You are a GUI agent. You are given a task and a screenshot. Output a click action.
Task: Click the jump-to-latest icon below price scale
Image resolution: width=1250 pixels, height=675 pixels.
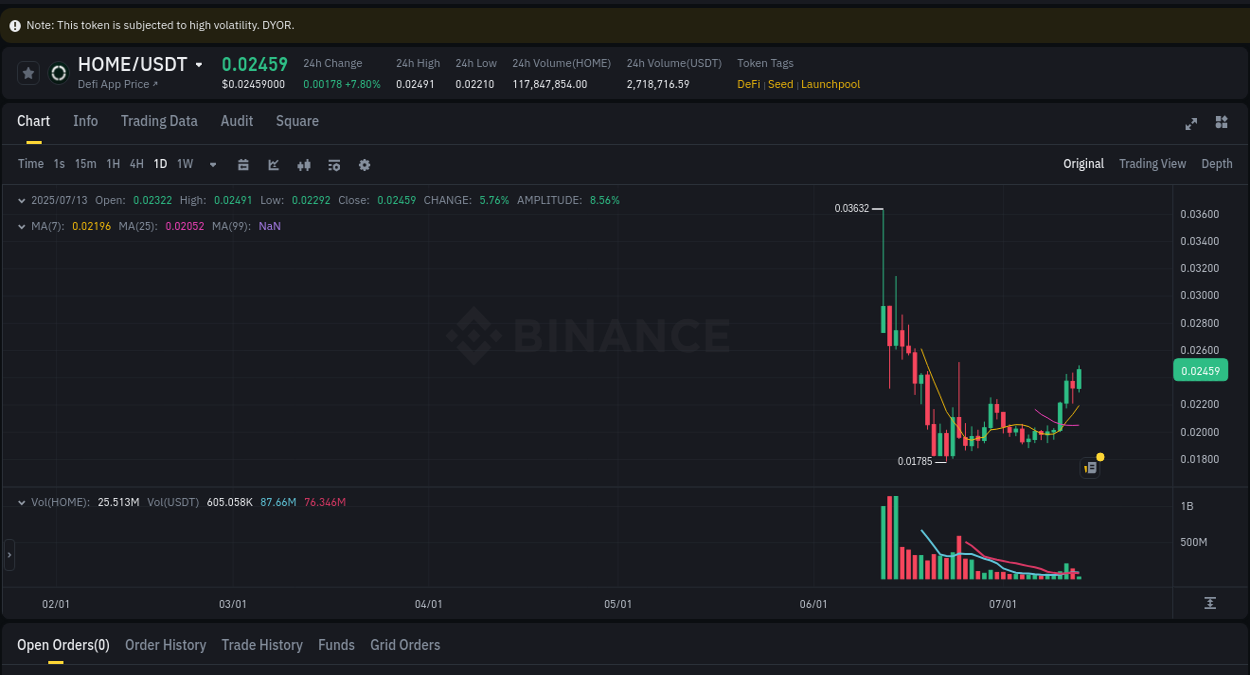pos(1209,603)
